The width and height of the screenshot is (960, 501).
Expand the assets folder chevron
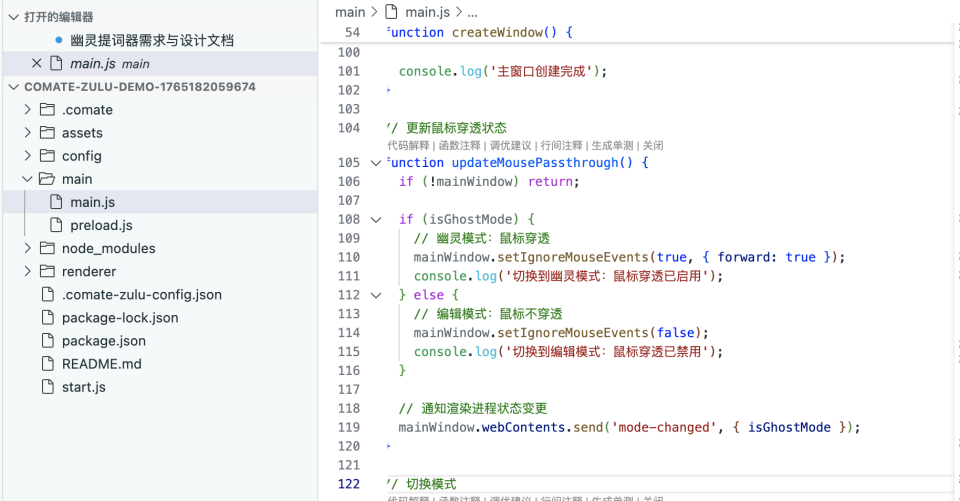coord(28,133)
